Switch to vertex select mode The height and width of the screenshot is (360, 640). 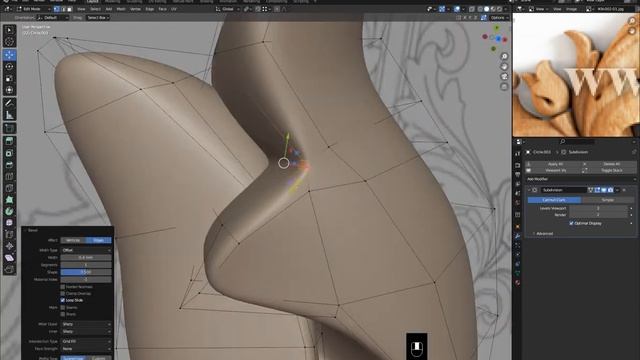[57, 9]
